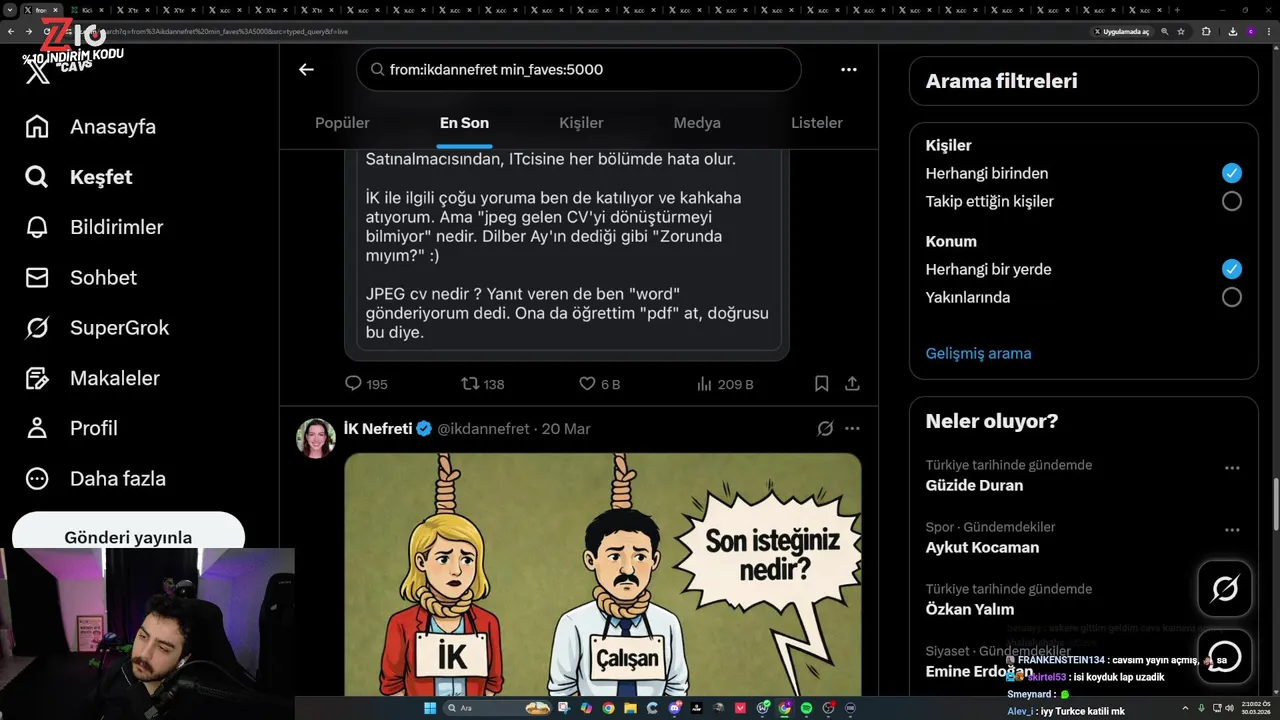Open browser profile avatar

tap(1250, 31)
